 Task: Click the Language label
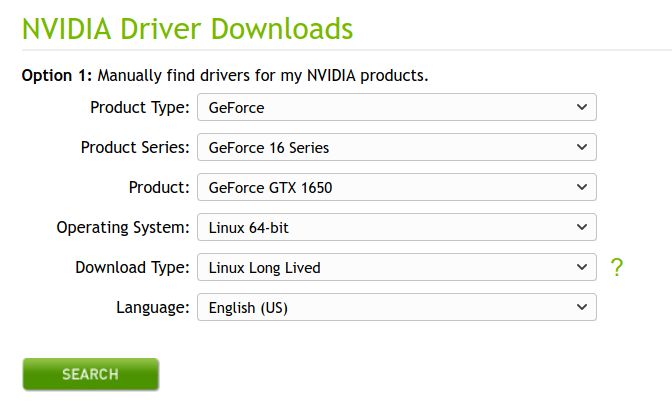click(153, 307)
